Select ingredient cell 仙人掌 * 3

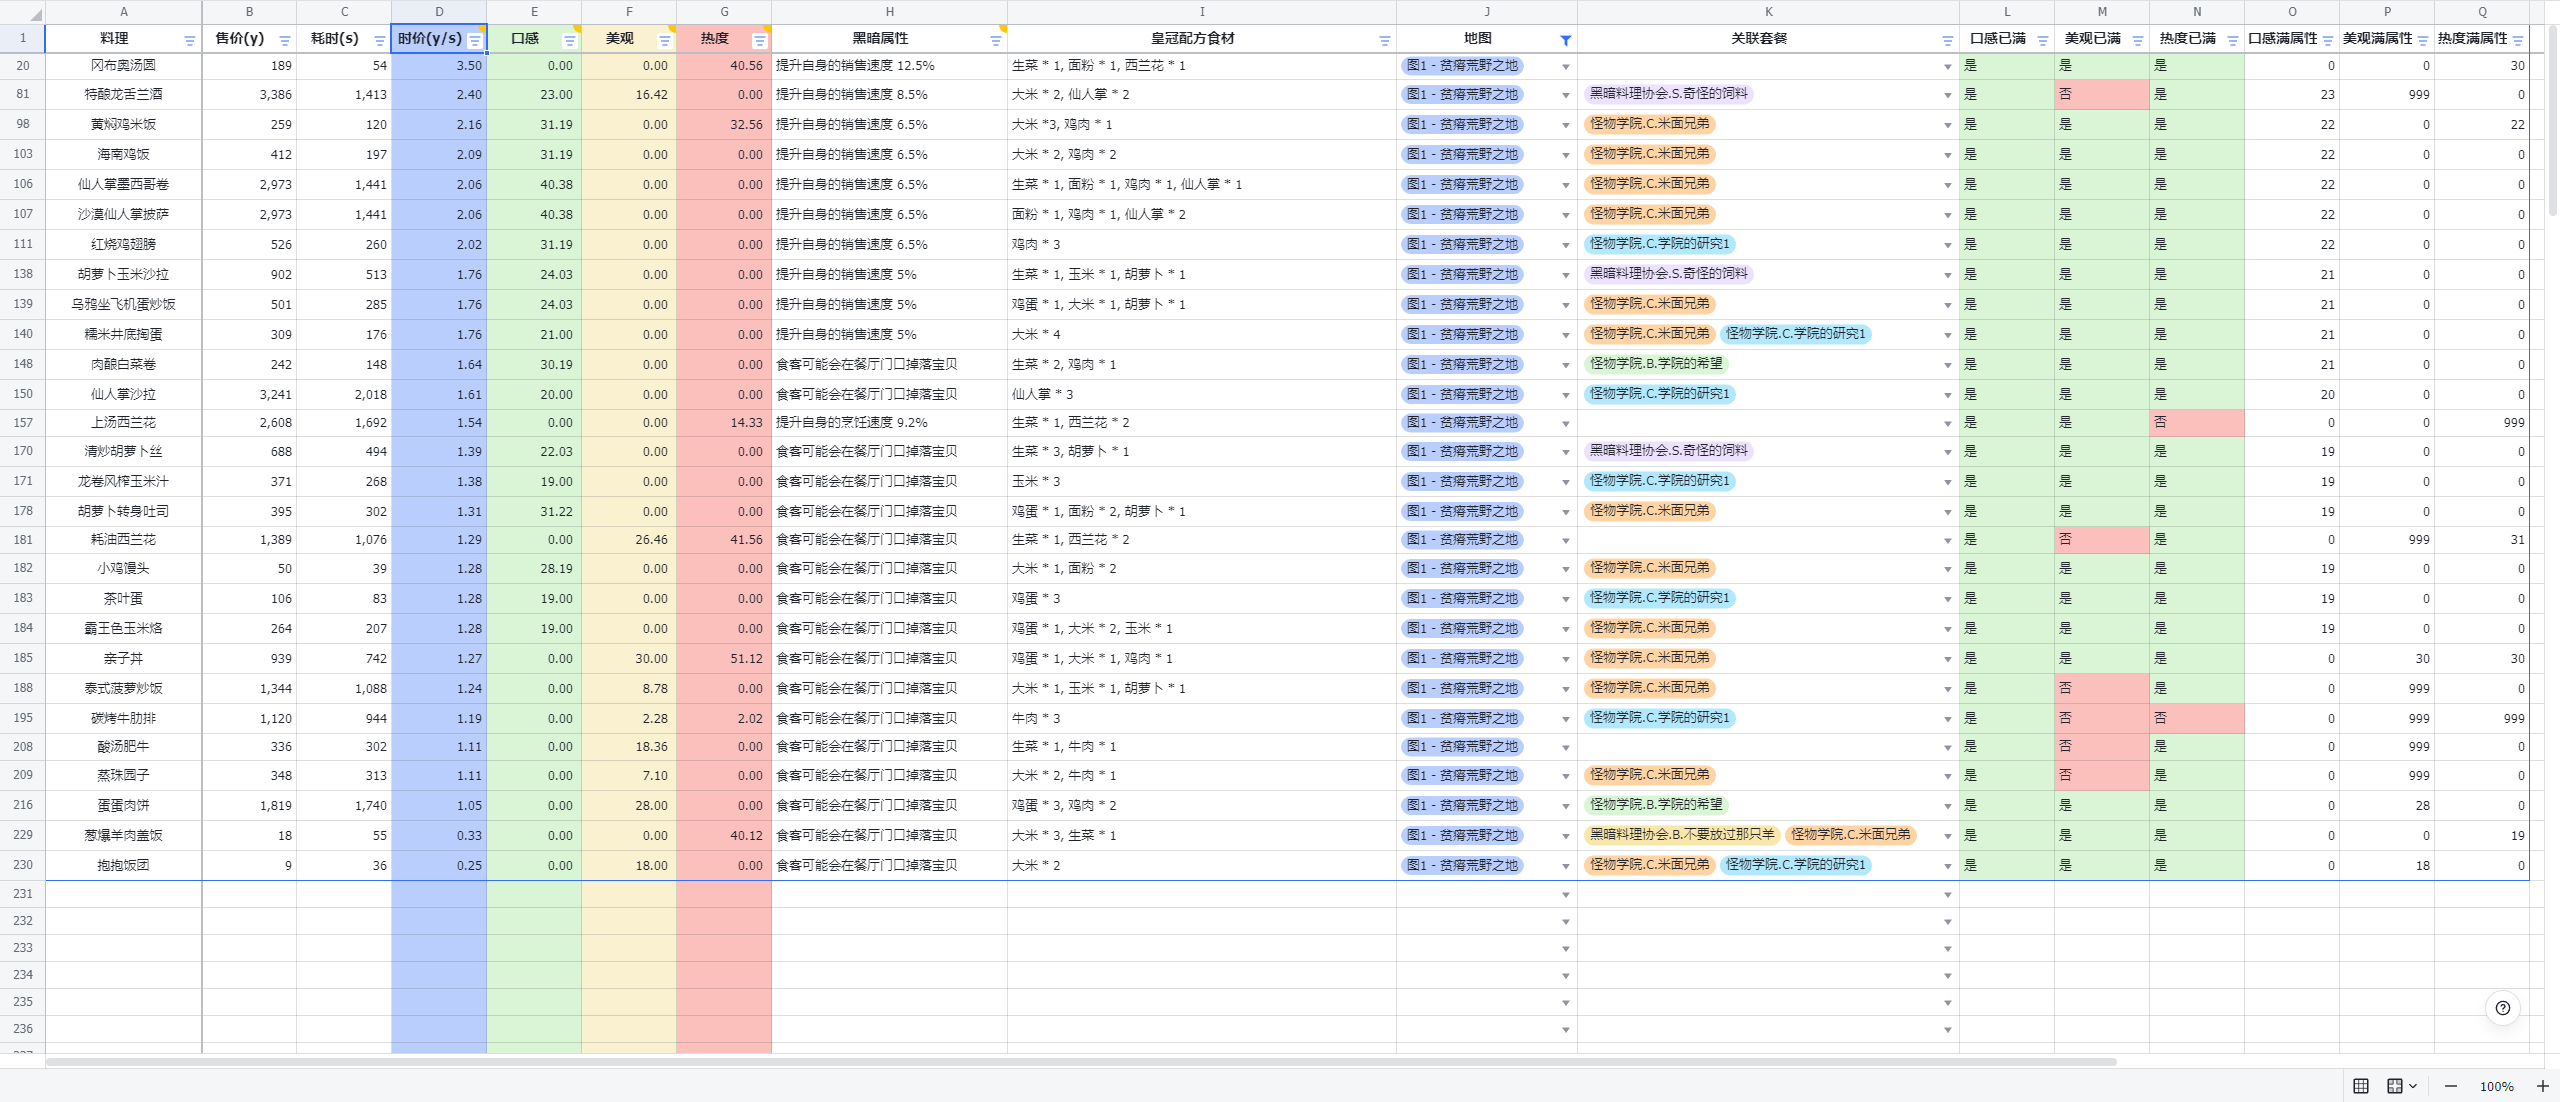point(1202,395)
